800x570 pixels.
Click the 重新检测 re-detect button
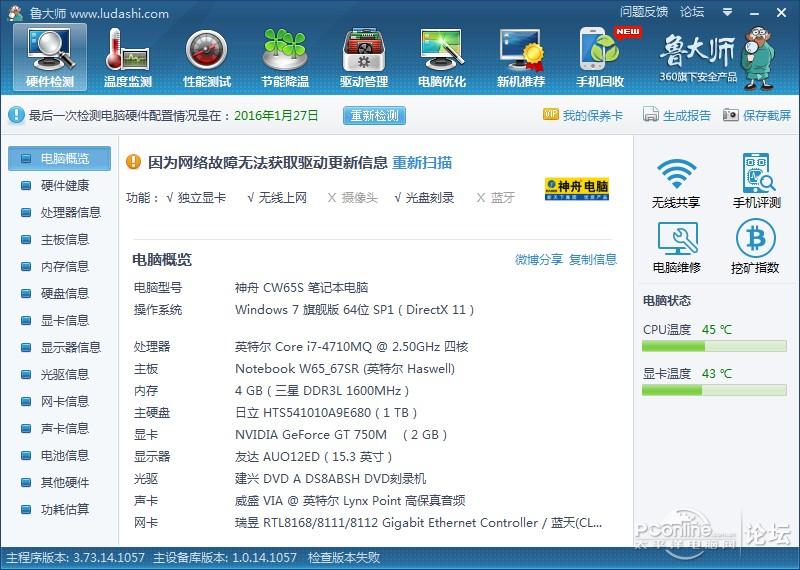pos(374,115)
